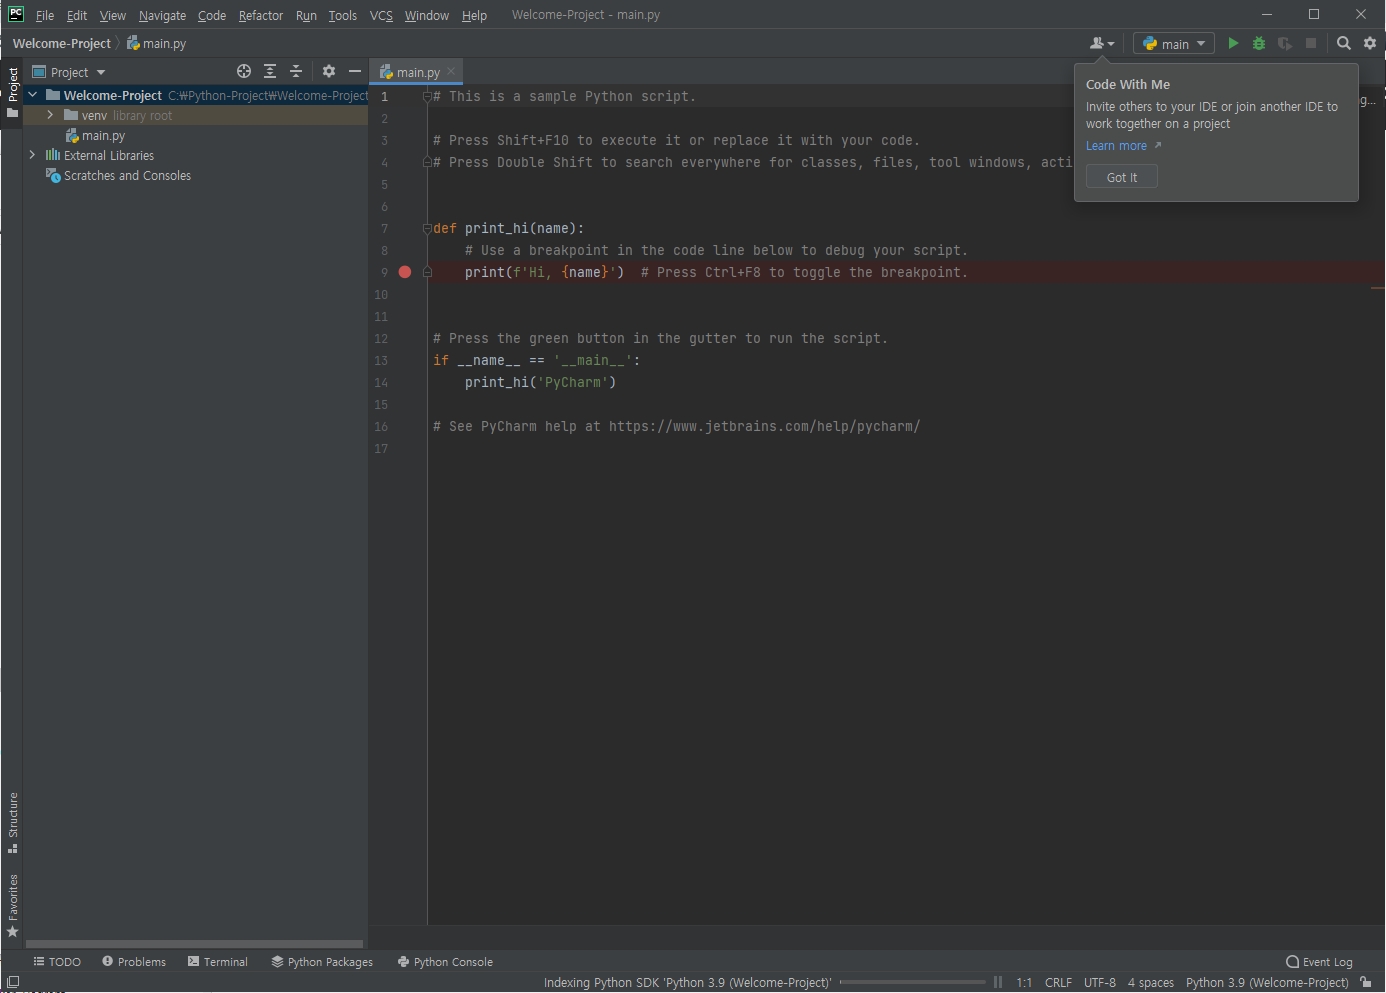1386x993 pixels.
Task: Expand External Libraries node
Action: [x=33, y=155]
